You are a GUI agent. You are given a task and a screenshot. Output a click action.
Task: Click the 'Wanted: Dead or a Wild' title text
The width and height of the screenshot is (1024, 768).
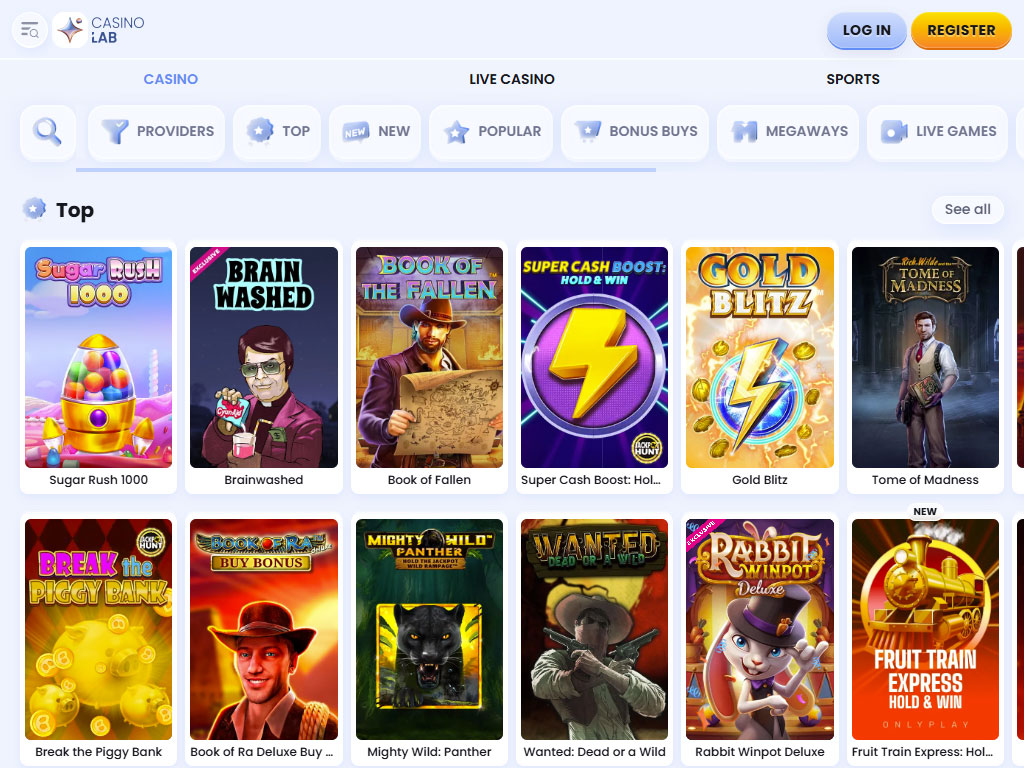click(594, 752)
